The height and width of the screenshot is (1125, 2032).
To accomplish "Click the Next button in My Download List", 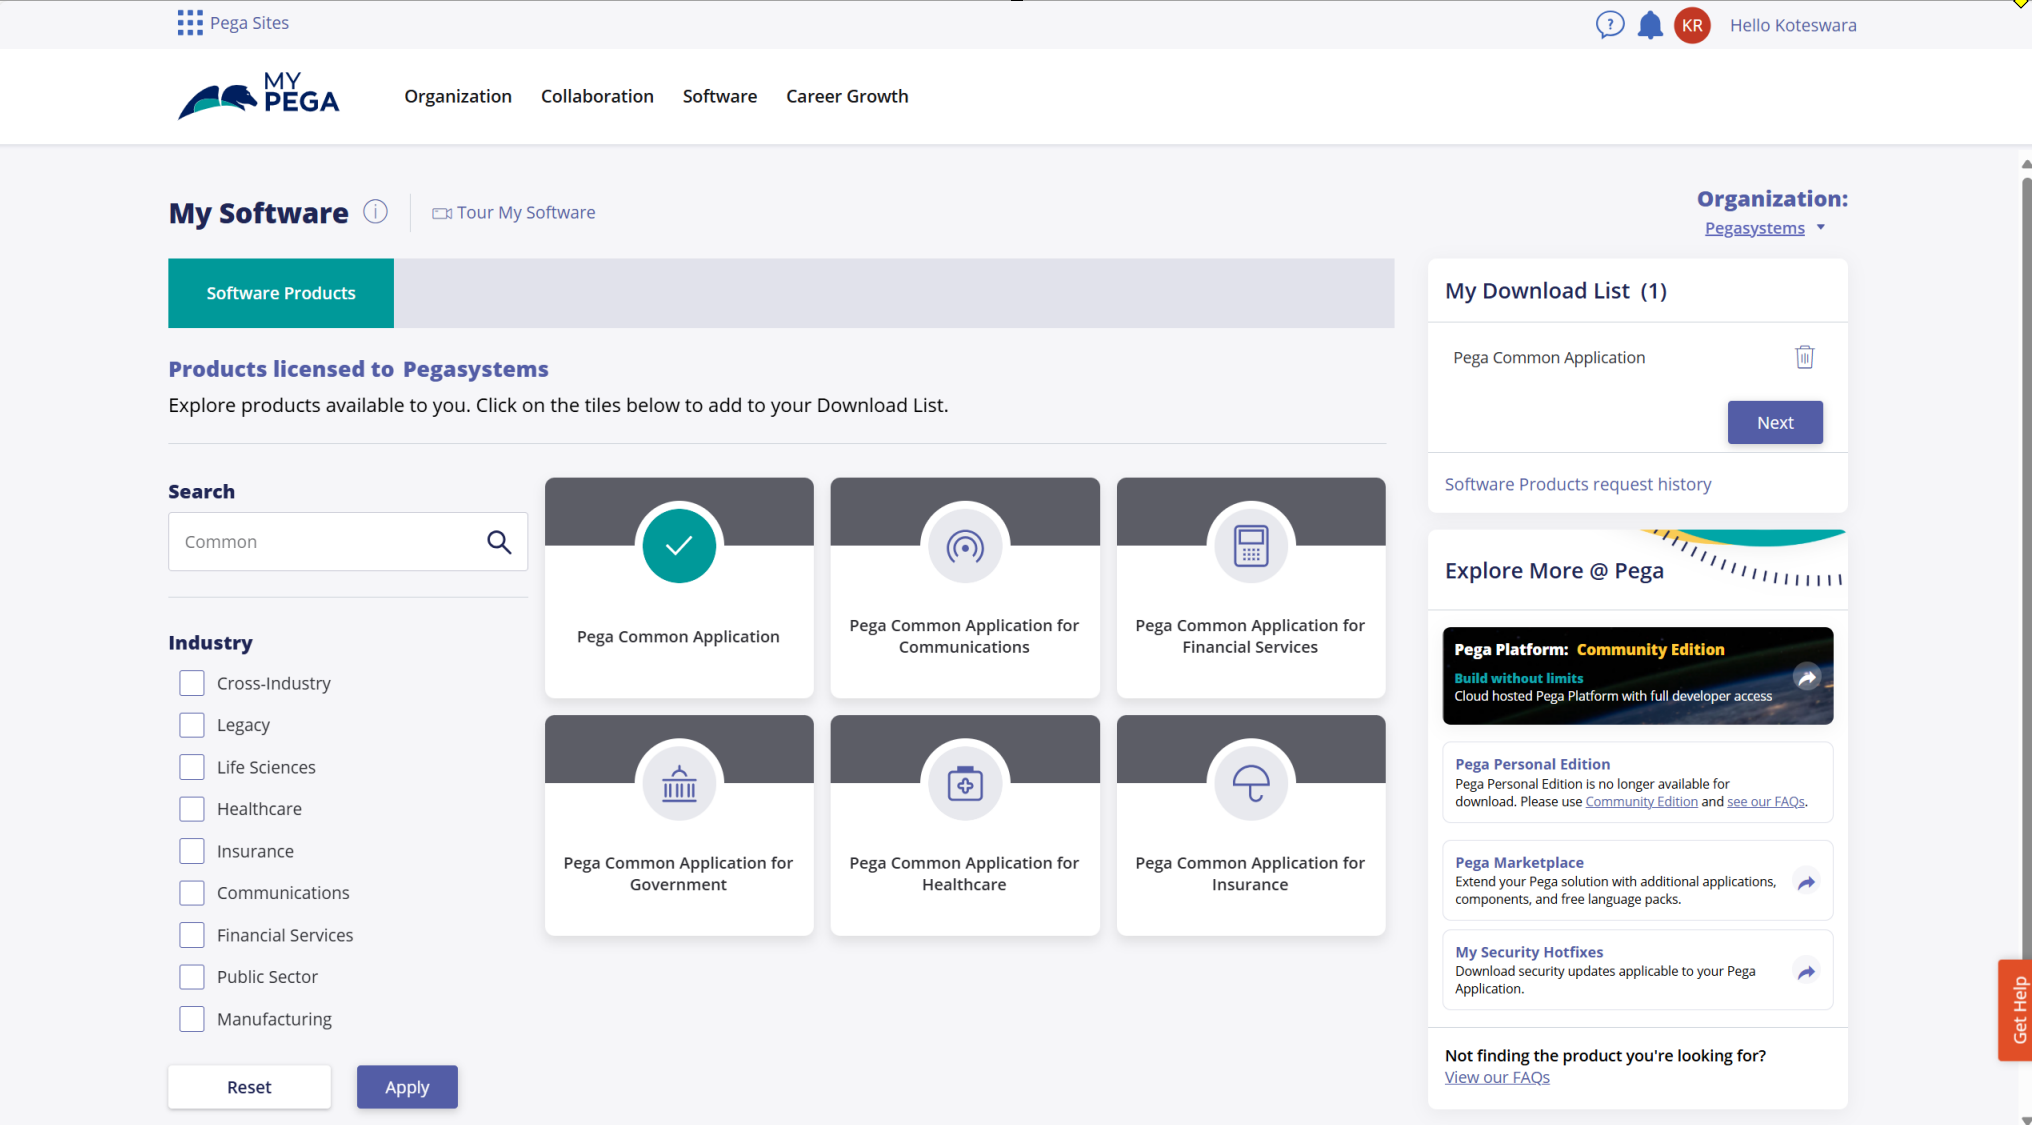I will pos(1774,422).
